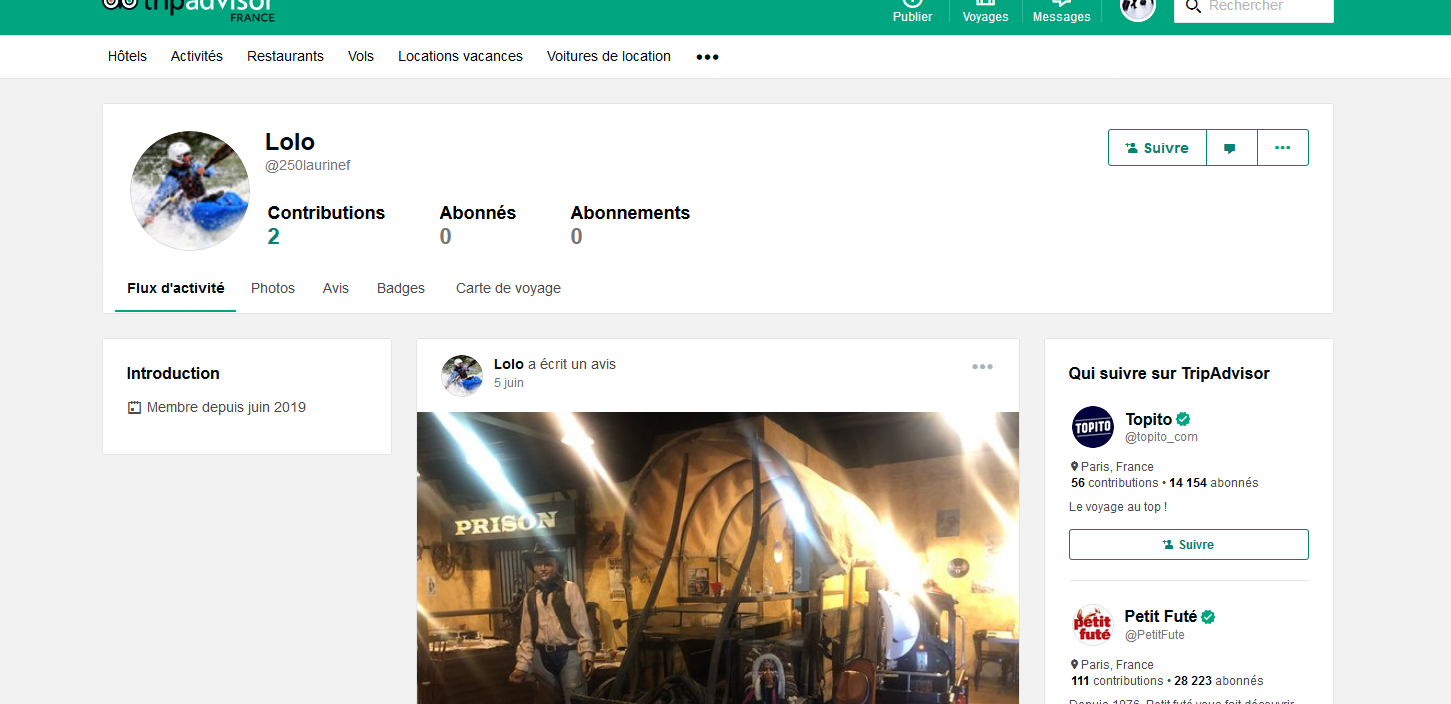Click the 5 juin post date
The height and width of the screenshot is (704, 1451).
(x=509, y=383)
